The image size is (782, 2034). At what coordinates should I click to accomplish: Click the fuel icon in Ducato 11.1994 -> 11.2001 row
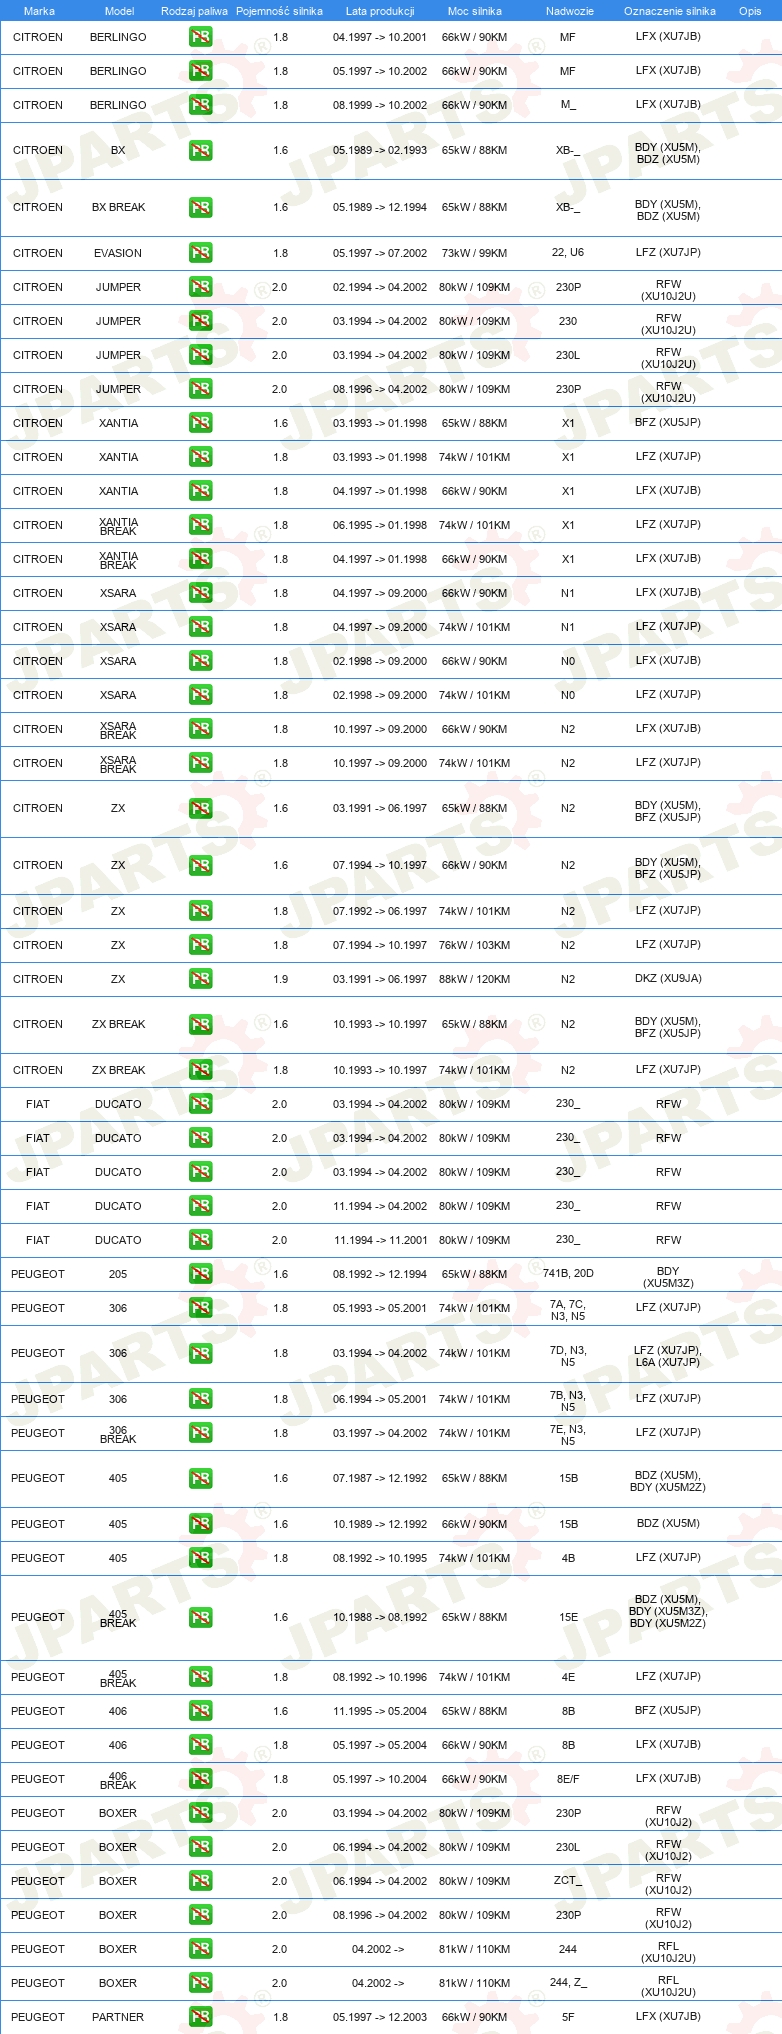click(x=200, y=1240)
